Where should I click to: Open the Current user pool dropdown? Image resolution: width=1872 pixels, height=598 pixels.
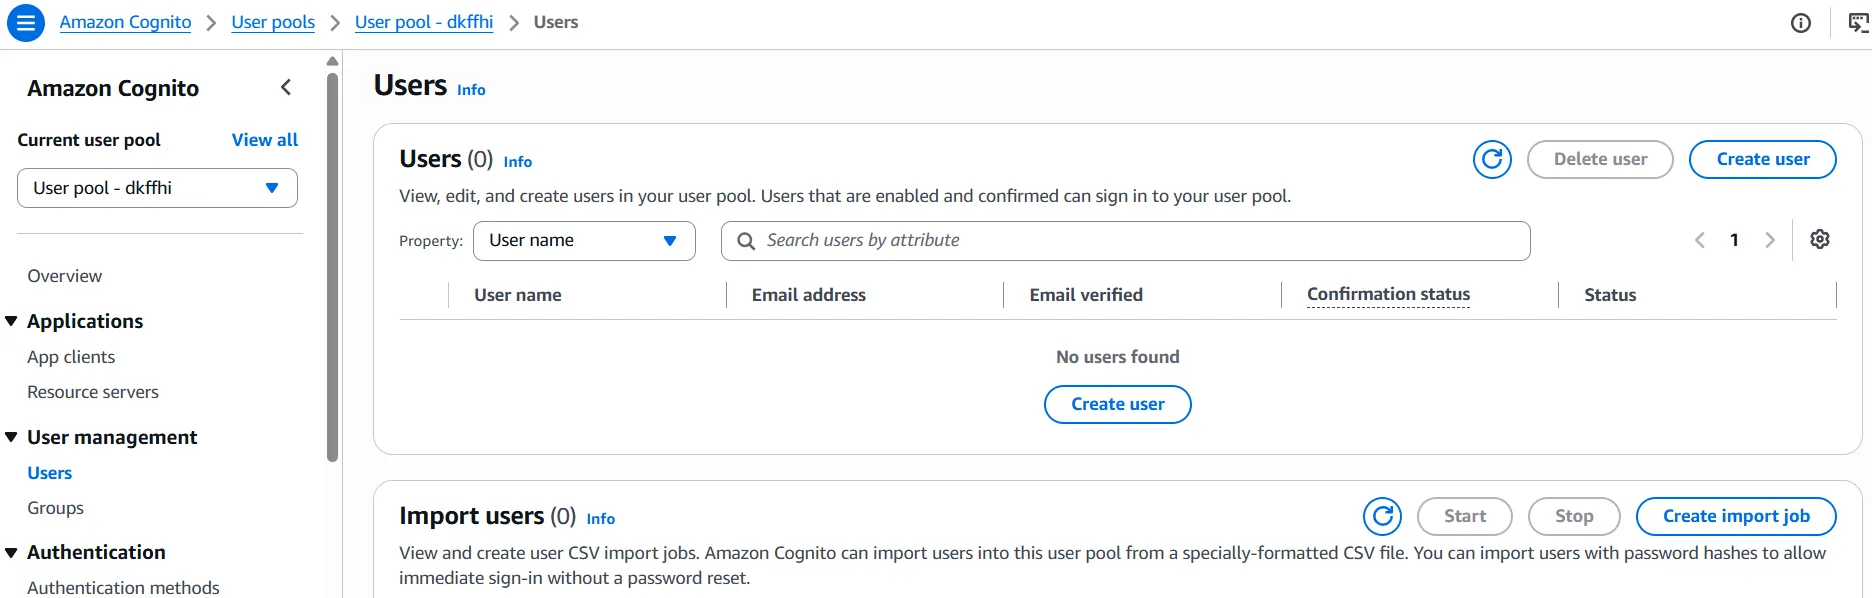tap(157, 188)
